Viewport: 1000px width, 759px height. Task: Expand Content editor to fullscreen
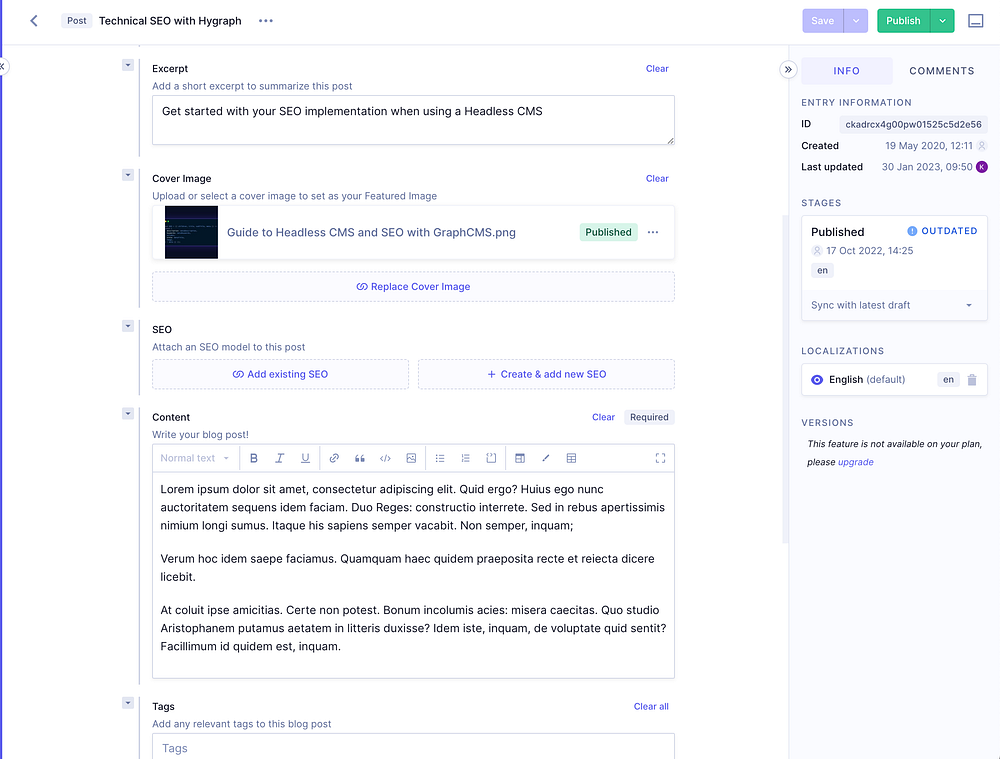[x=660, y=458]
